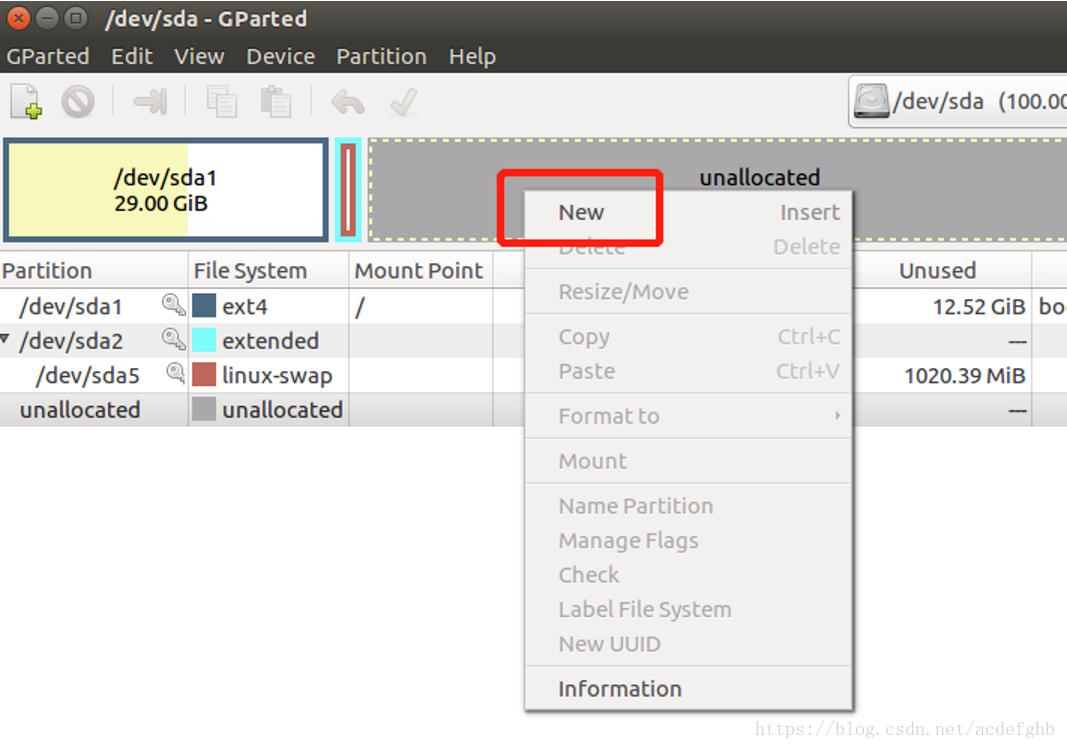
Task: Select the /dev/sda2 row in partition list
Action: 534,340
